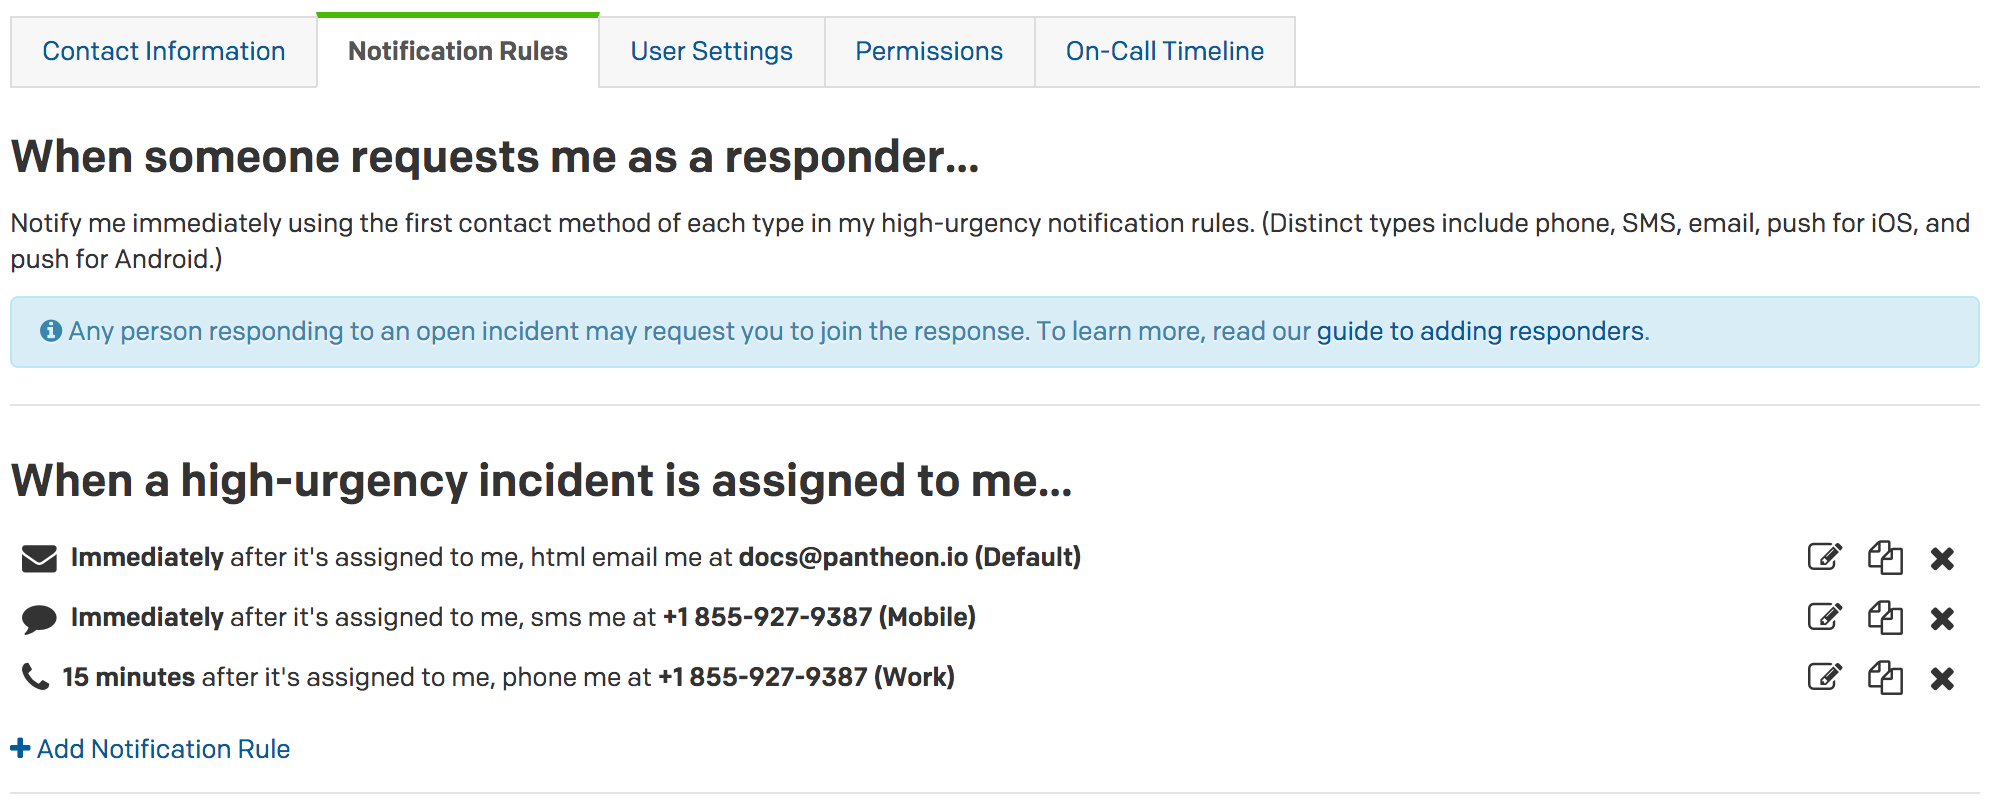This screenshot has height=804, width=1992.
Task: Delete the phone notification rule
Action: click(1942, 676)
